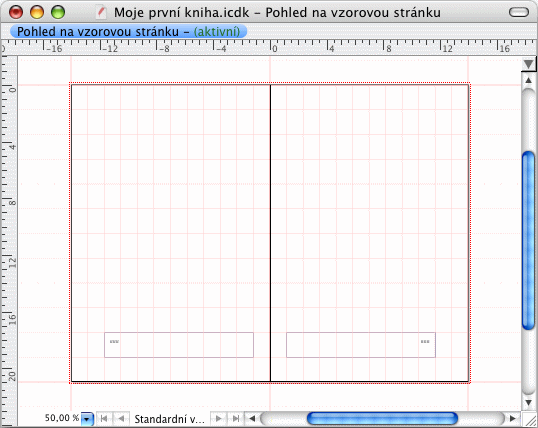Click the window resize grip corner

[x=529, y=420]
